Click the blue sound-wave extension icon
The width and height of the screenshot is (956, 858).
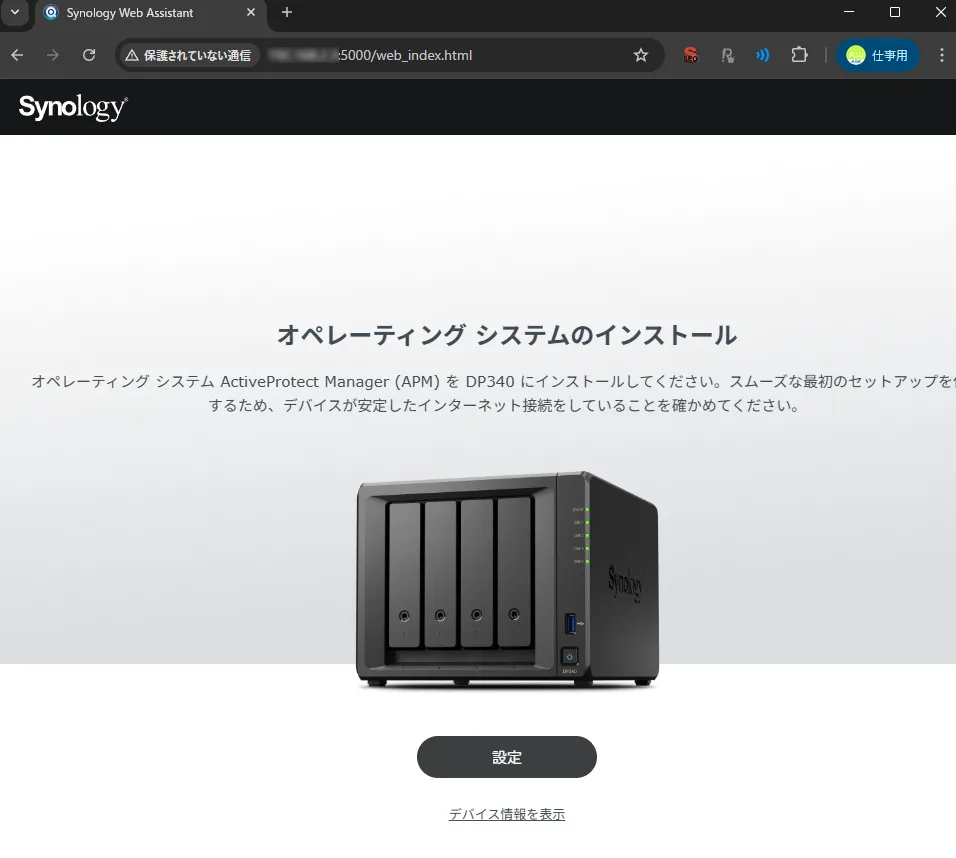(x=763, y=55)
